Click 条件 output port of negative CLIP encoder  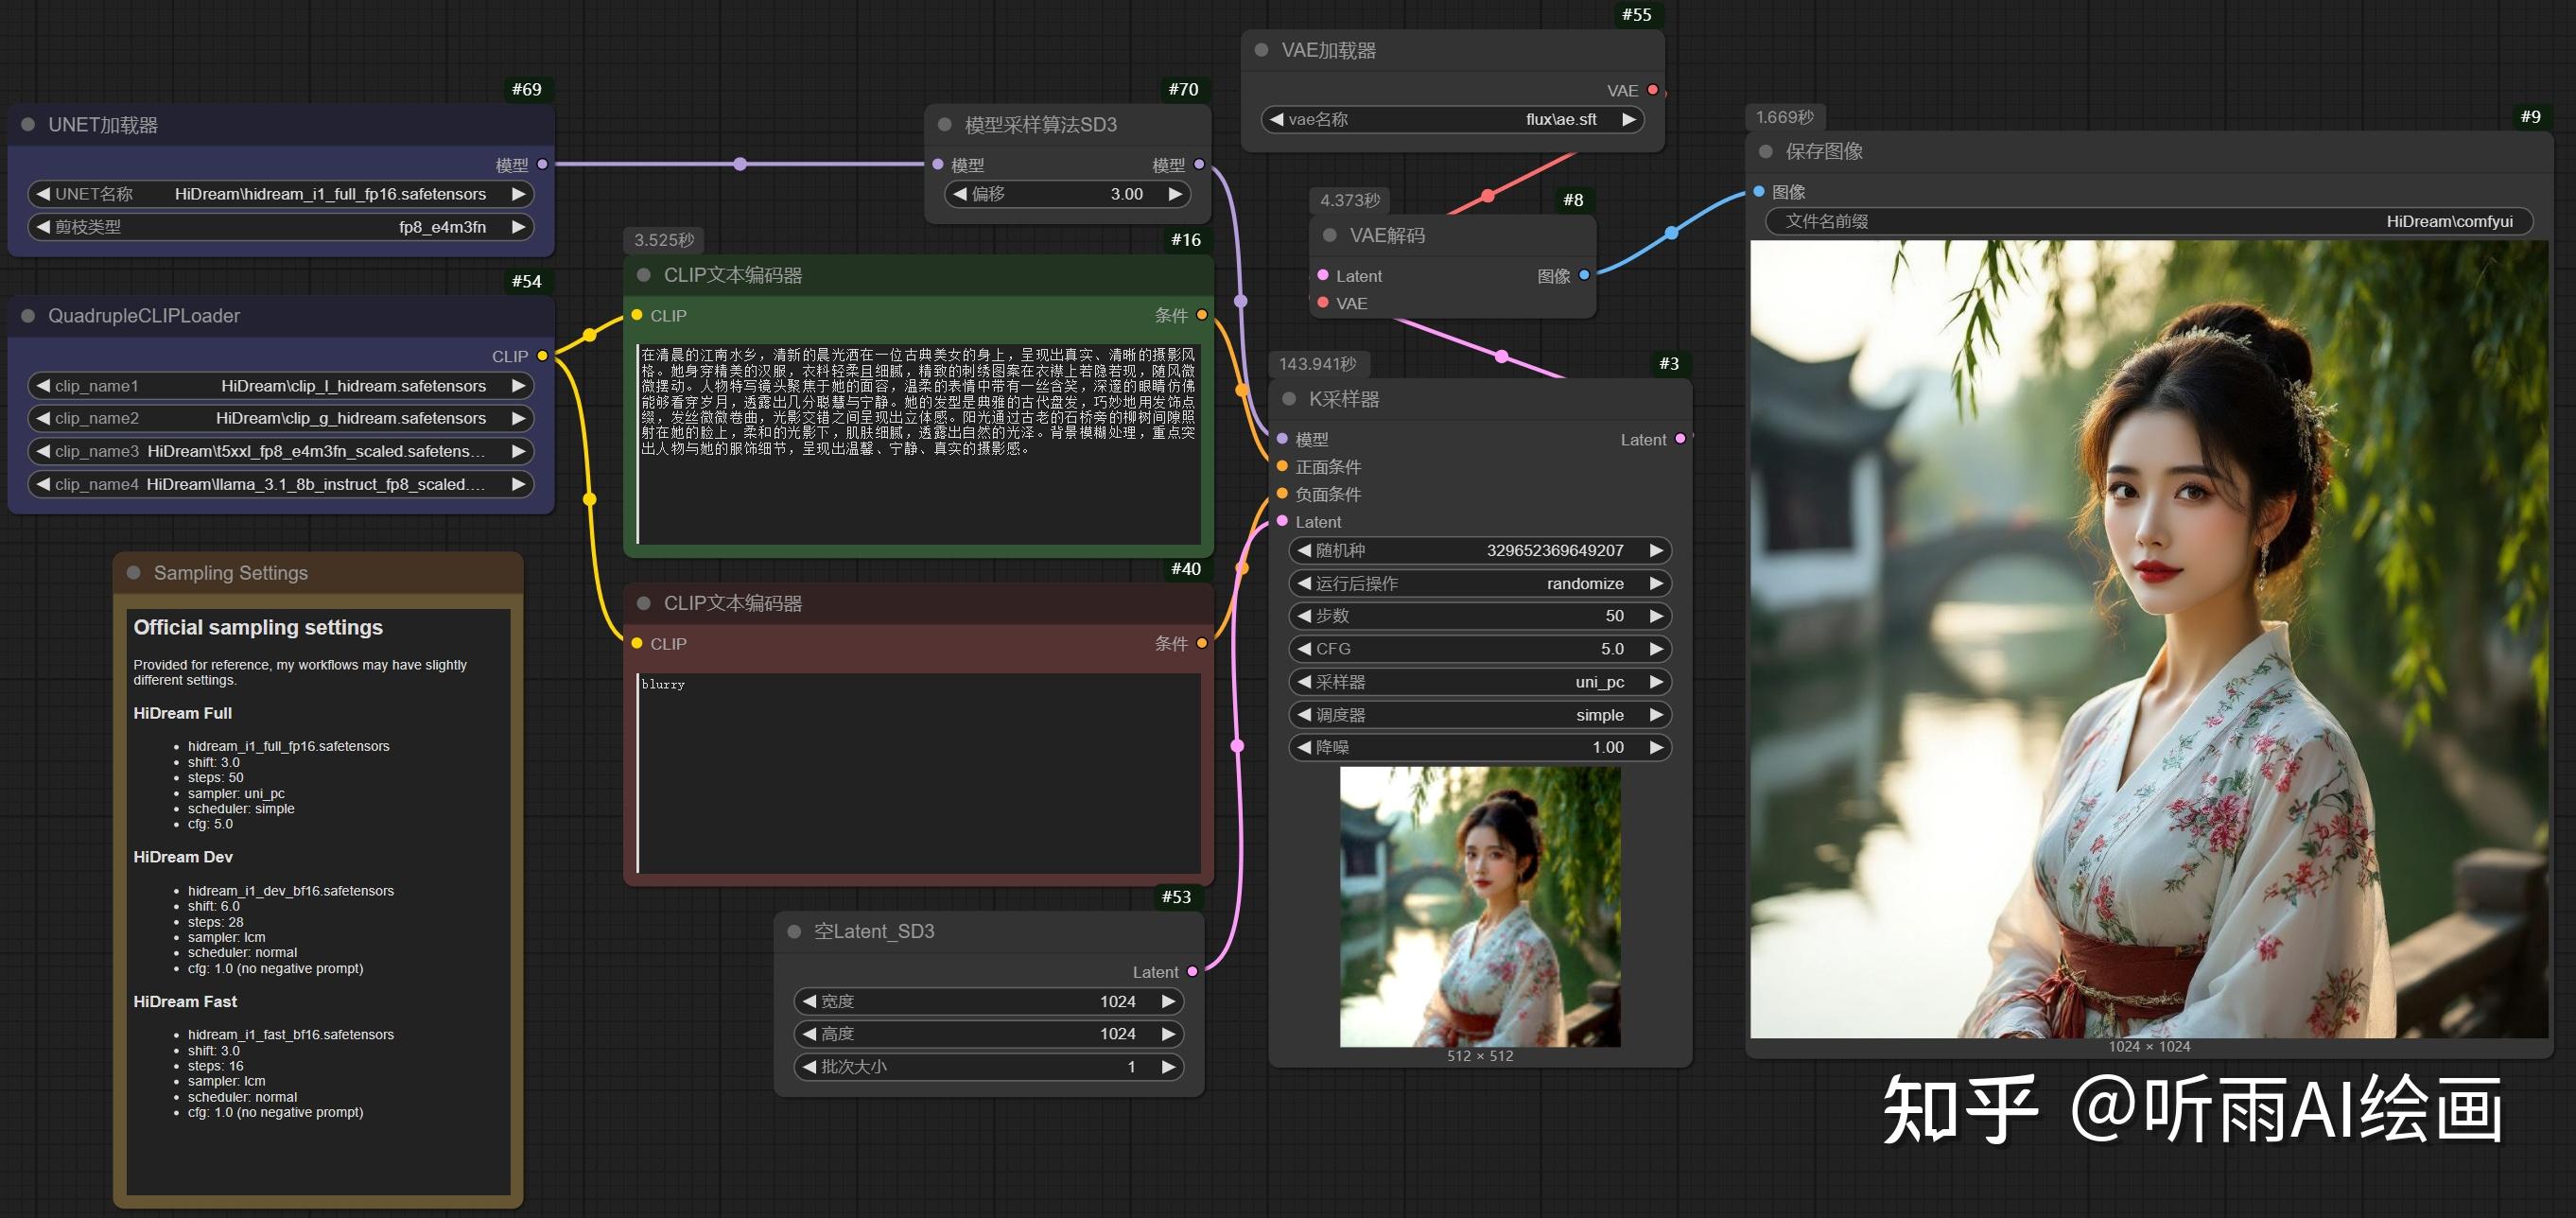tap(1202, 643)
